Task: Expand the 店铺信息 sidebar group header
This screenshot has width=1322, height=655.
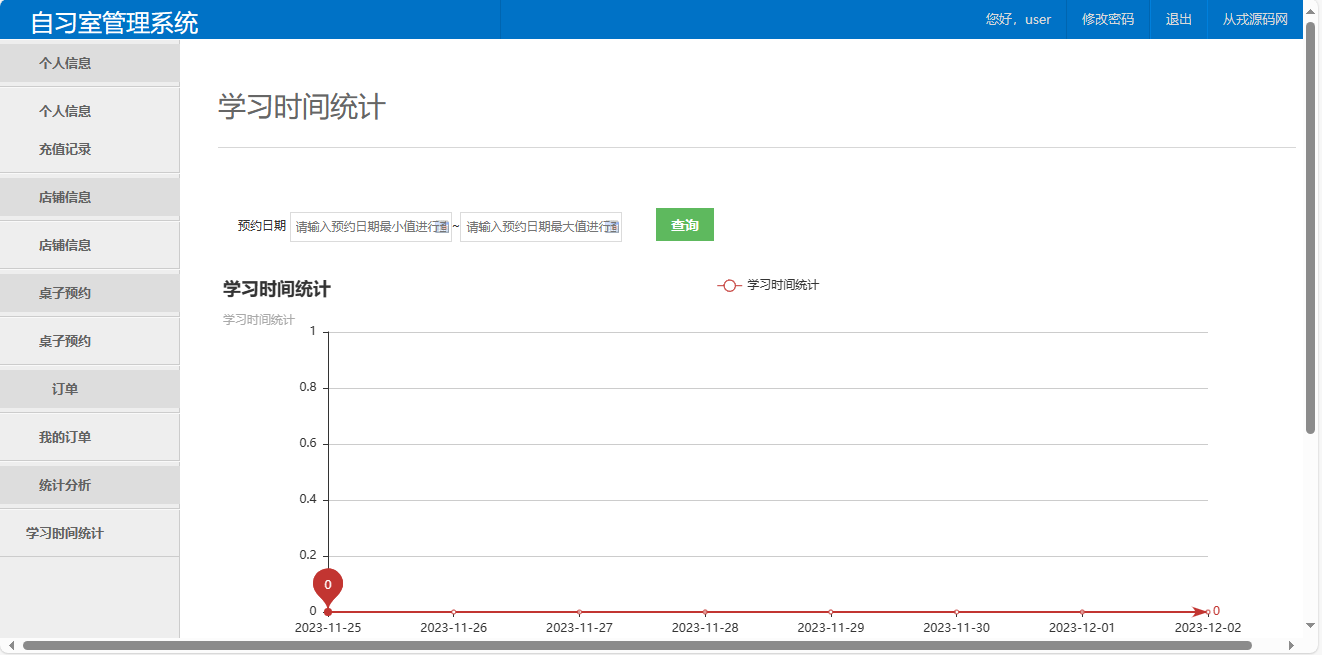Action: click(x=65, y=197)
